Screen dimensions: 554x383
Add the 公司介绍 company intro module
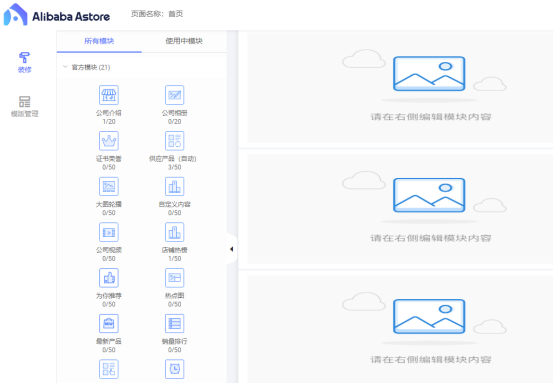pos(109,95)
